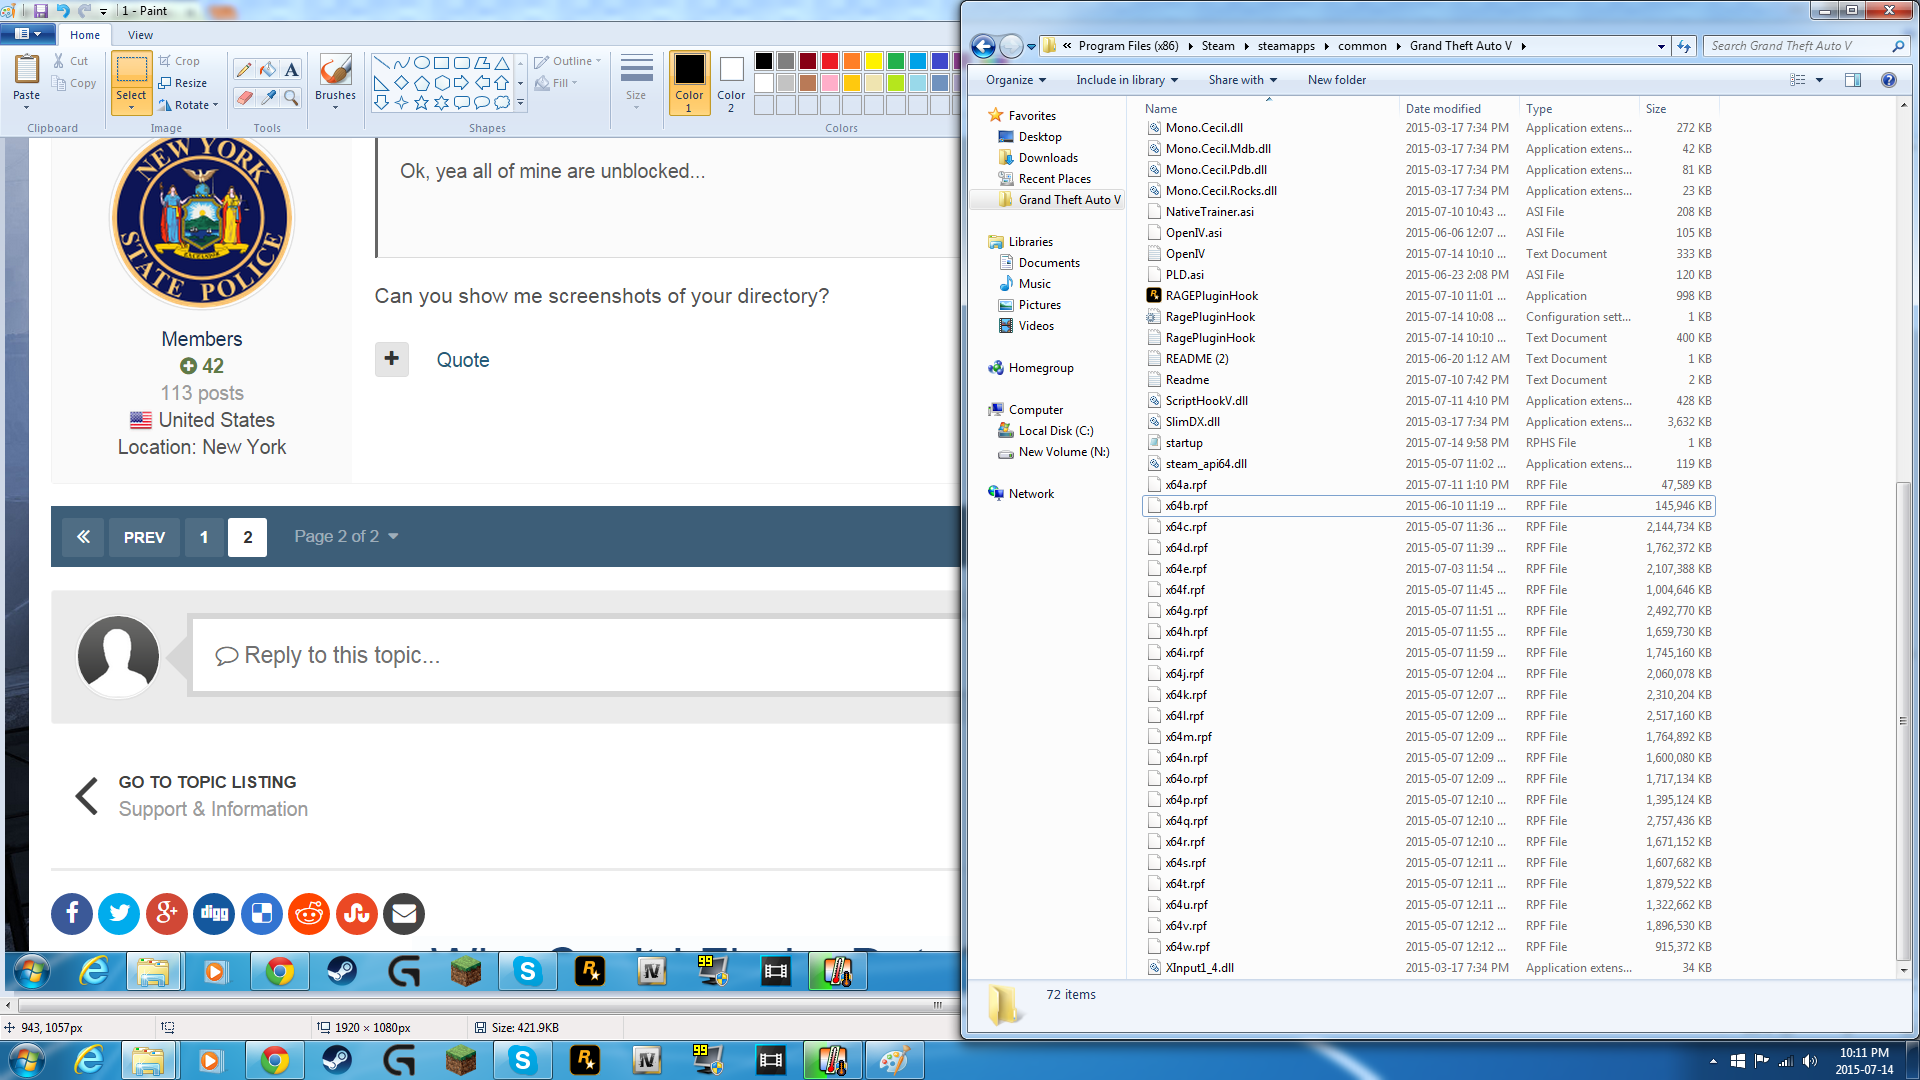Screen dimensions: 1920x1080
Task: Switch to the View ribbon tab
Action: [x=140, y=35]
